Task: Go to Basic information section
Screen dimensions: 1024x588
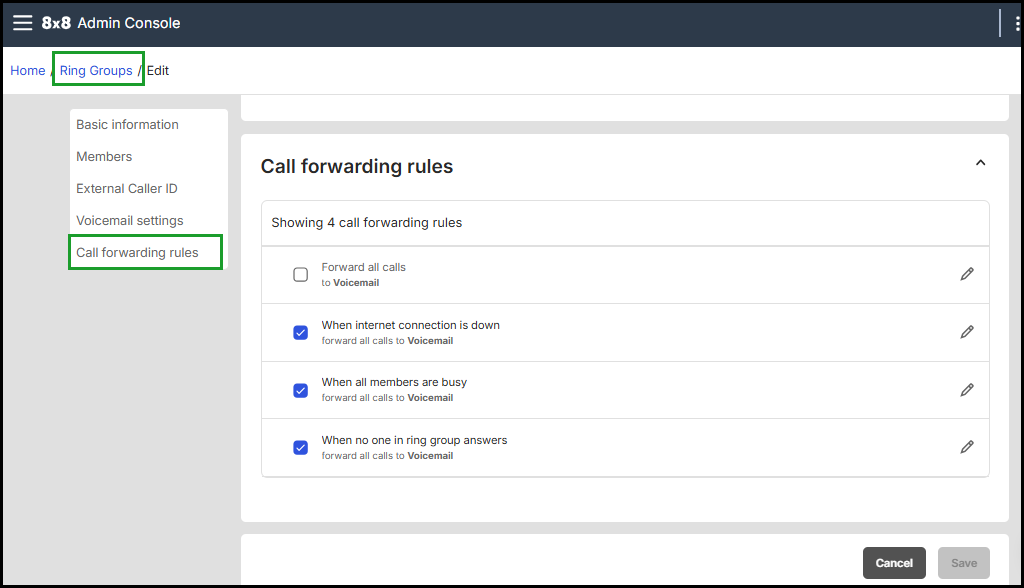Action: 127,125
